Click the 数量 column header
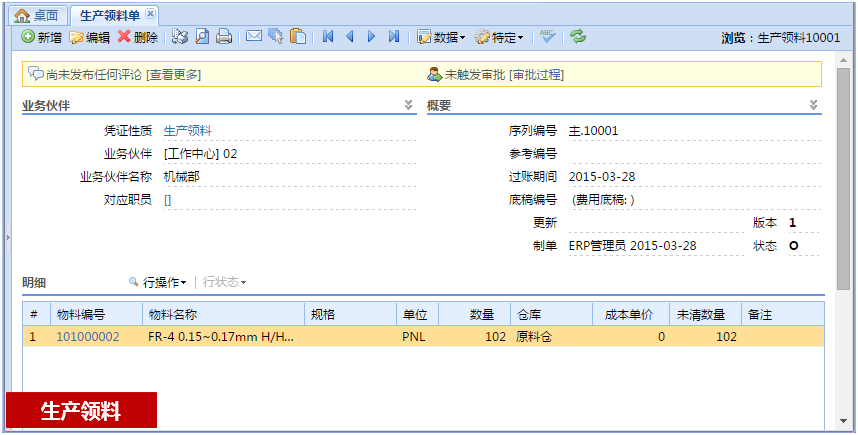 (x=474, y=315)
